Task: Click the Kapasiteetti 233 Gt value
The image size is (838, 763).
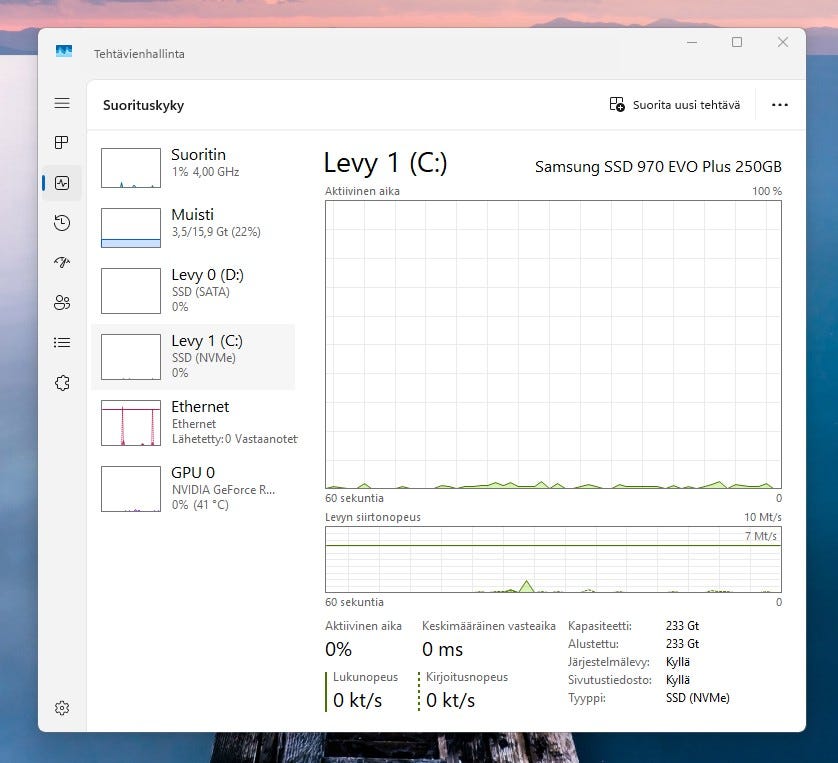Action: 682,626
